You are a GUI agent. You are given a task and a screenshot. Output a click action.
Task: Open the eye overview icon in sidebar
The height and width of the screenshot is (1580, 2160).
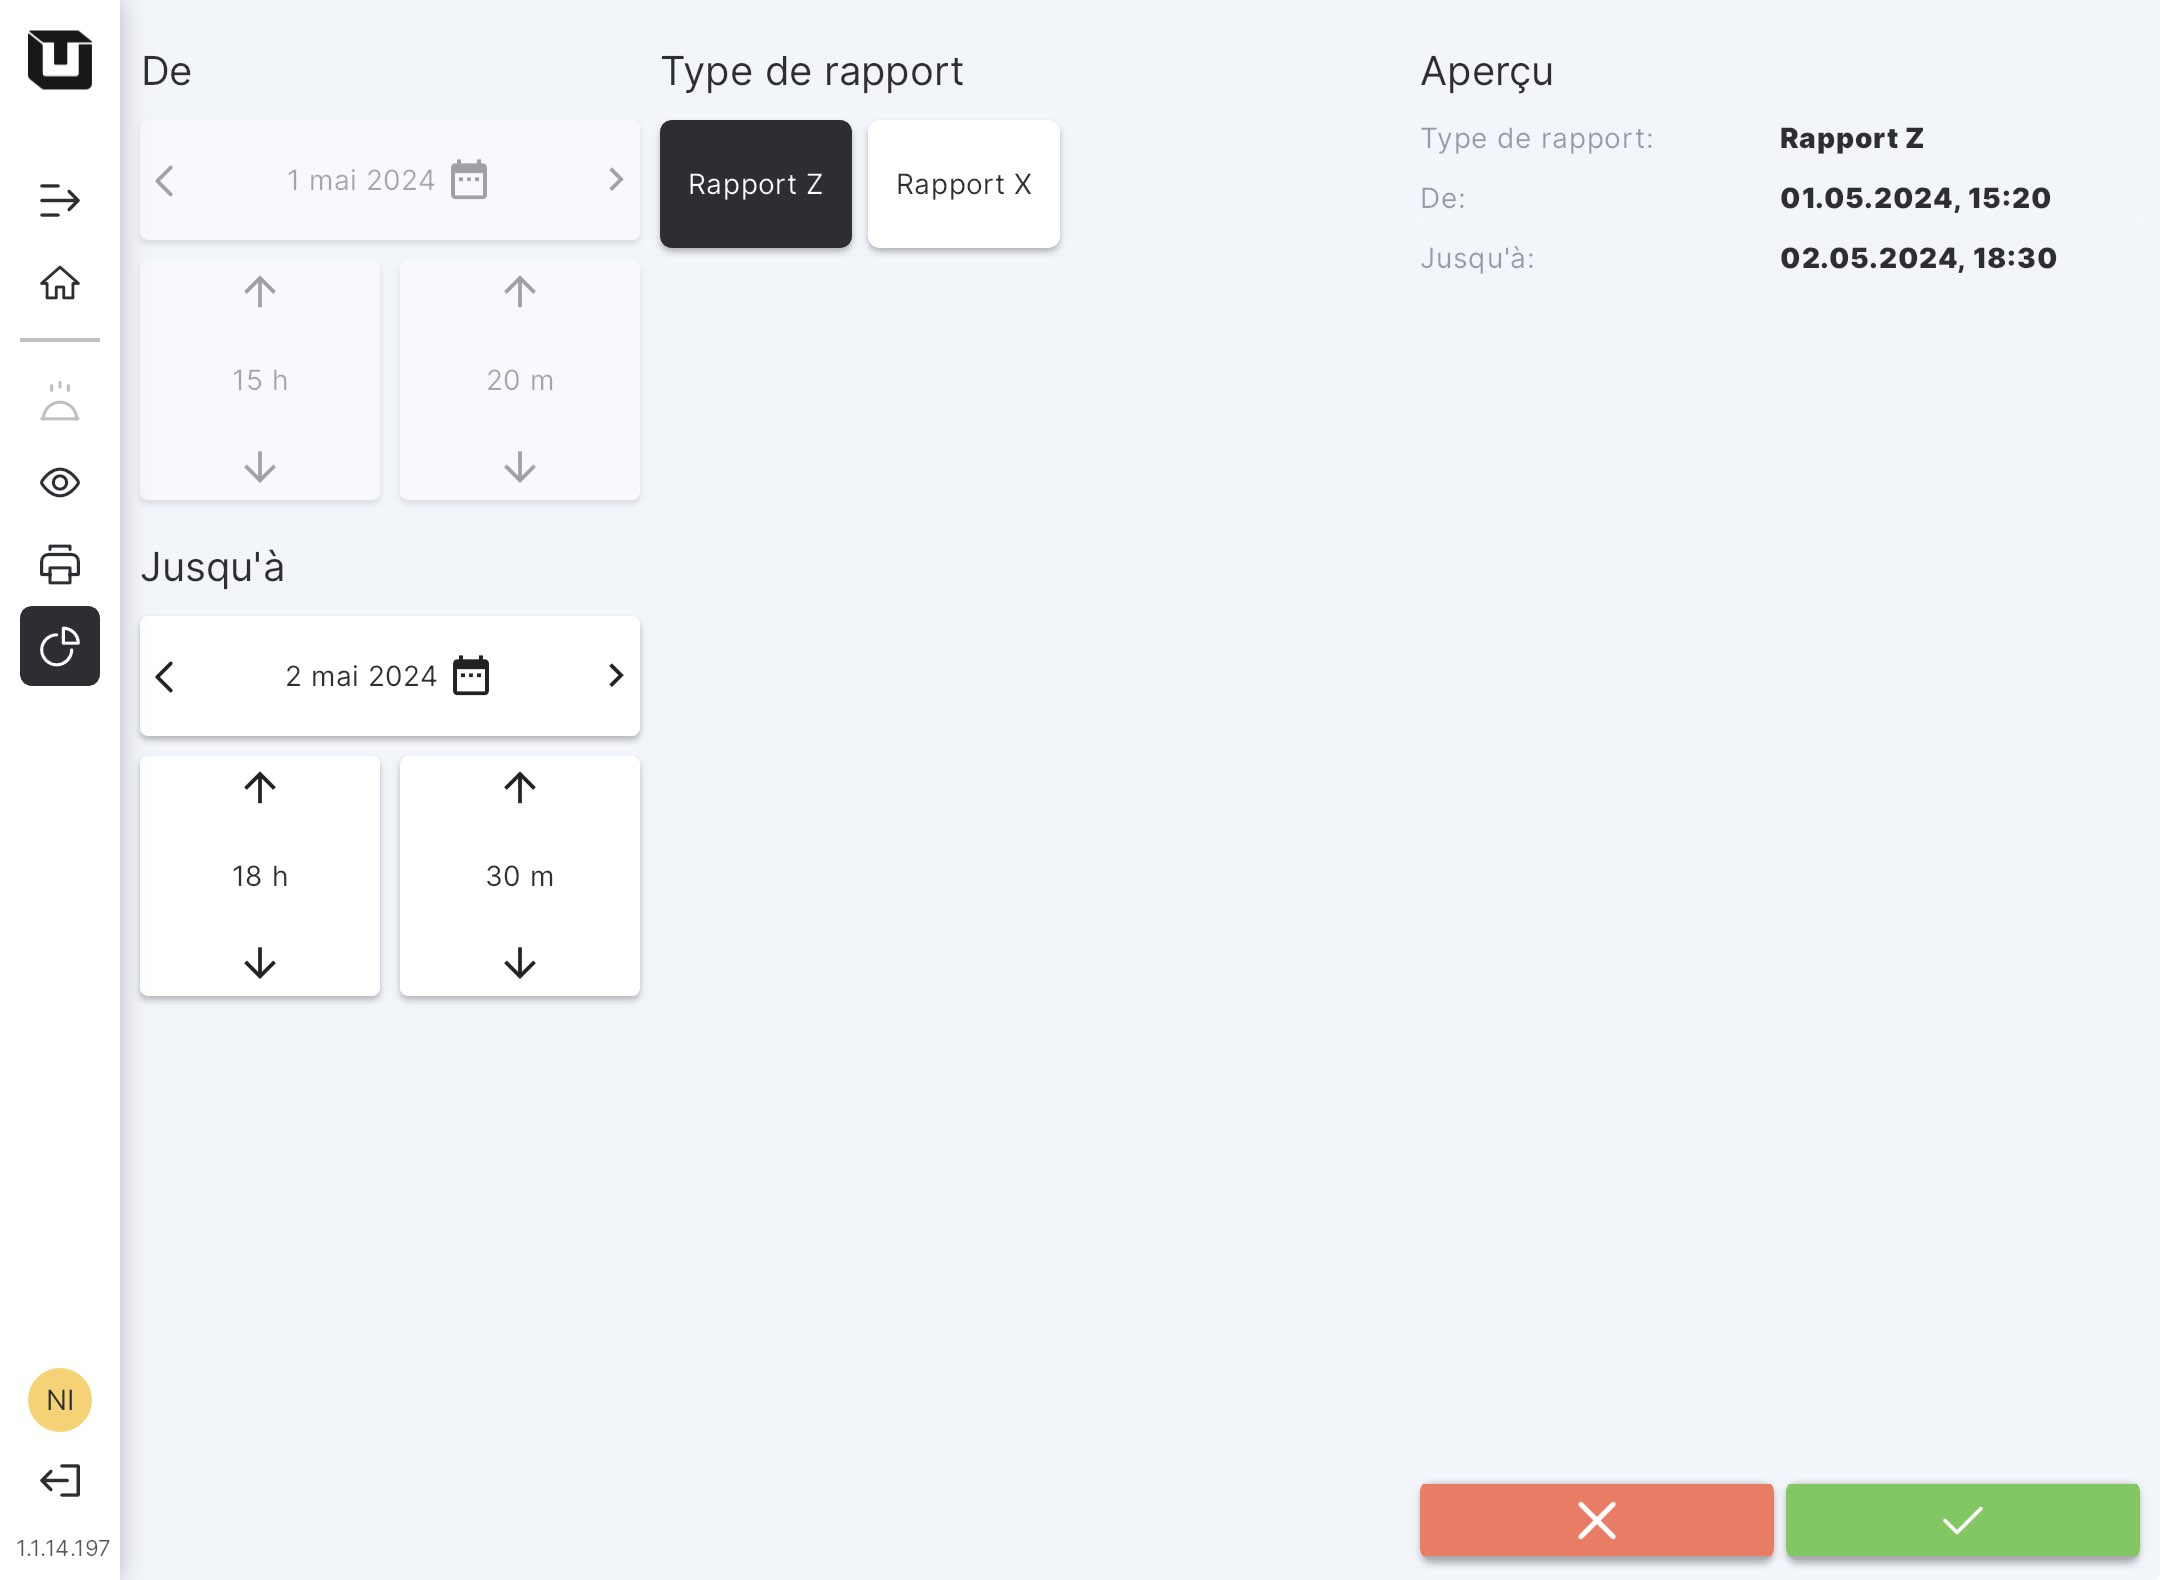[x=60, y=483]
